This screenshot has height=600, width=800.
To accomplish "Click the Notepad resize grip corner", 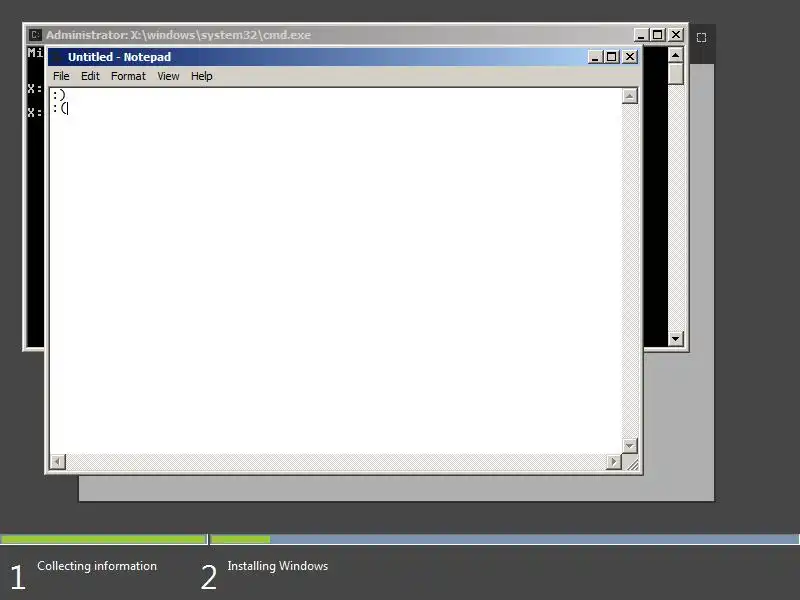I will pyautogui.click(x=632, y=463).
